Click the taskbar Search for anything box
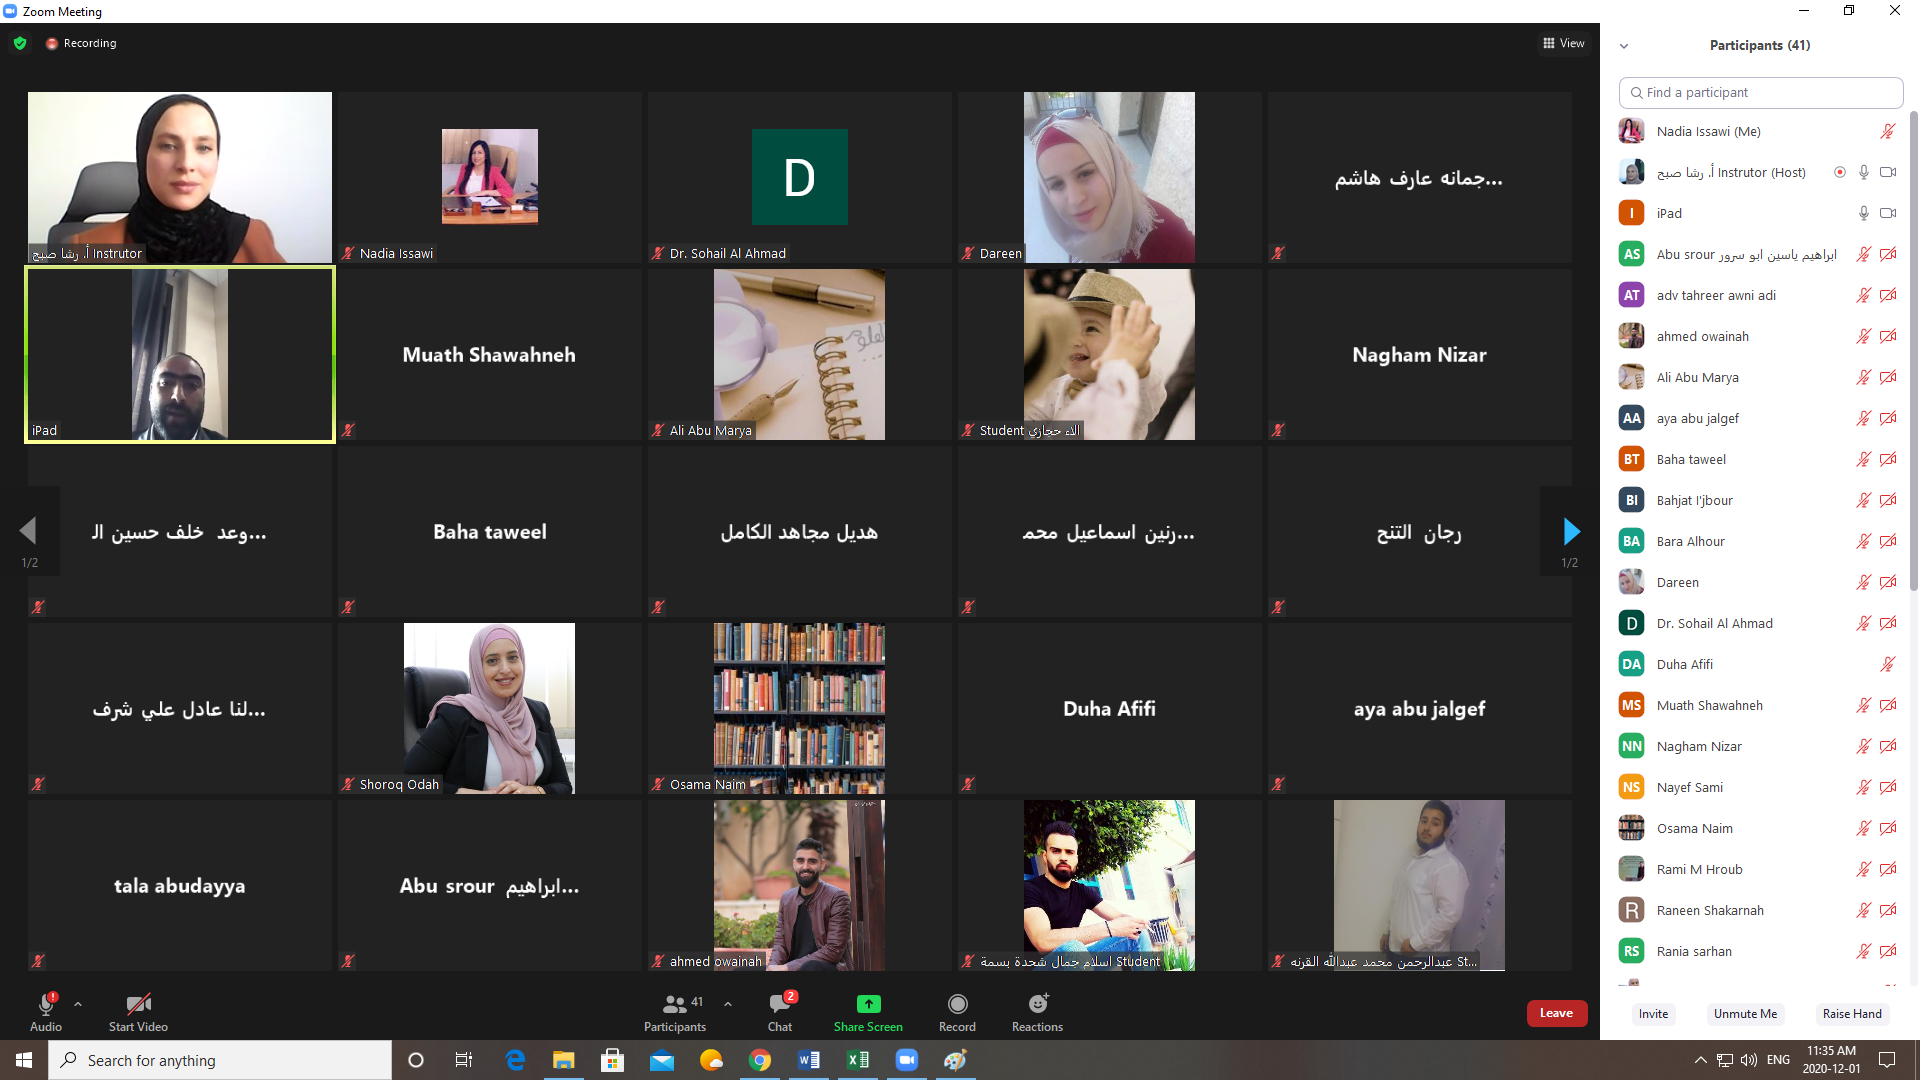Viewport: 1920px width, 1080px height. coord(220,1060)
